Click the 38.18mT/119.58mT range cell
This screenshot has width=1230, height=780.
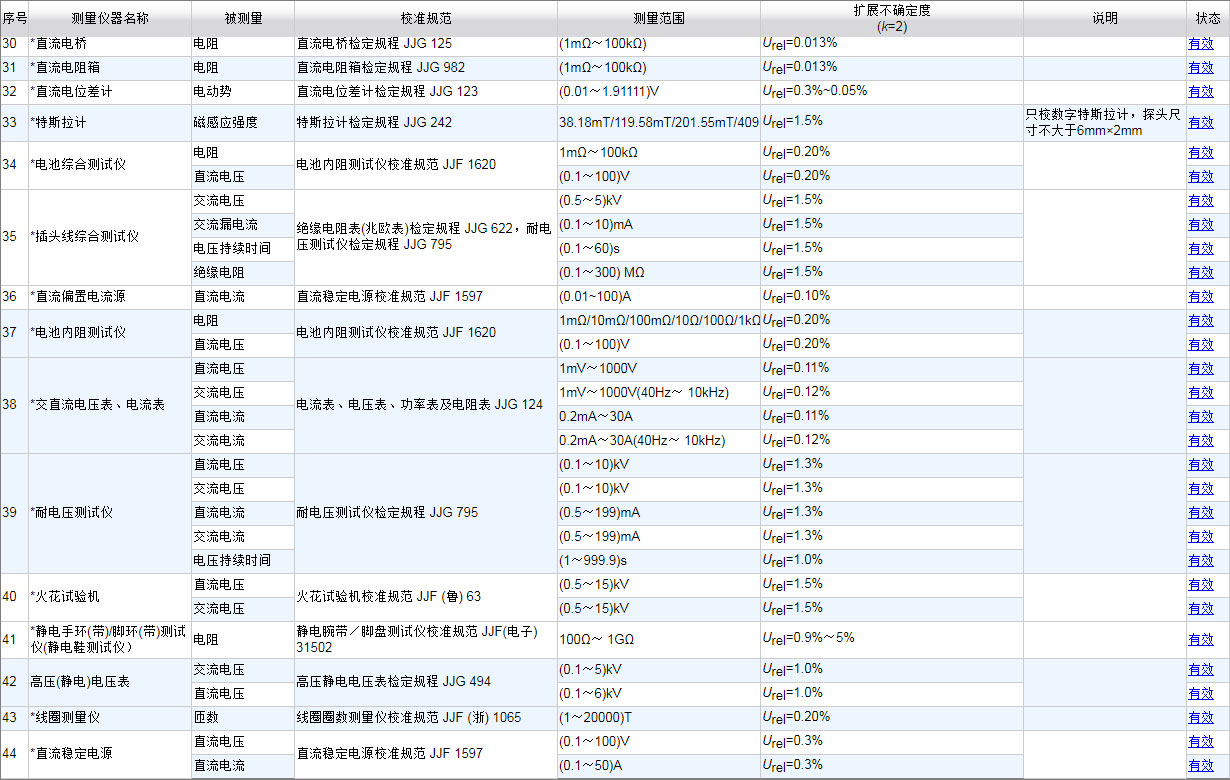point(658,123)
